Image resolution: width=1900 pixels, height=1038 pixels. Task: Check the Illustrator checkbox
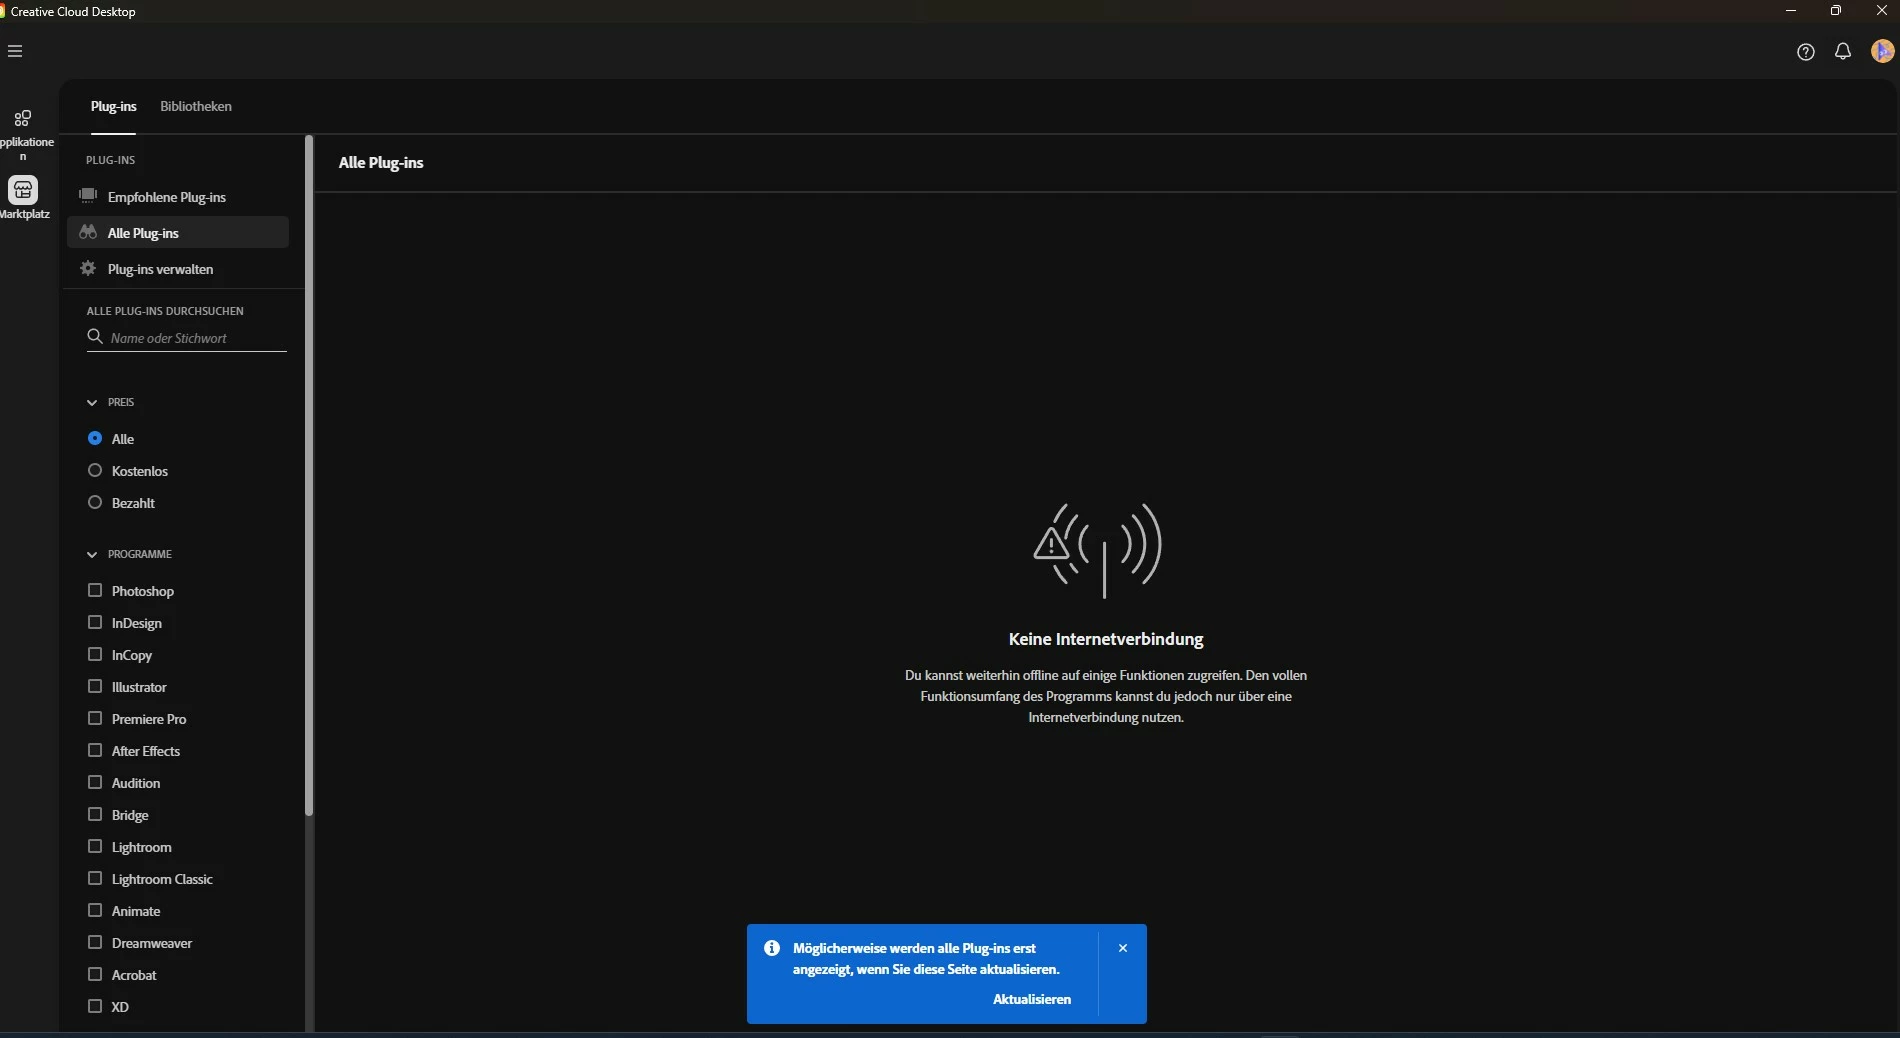coord(95,686)
